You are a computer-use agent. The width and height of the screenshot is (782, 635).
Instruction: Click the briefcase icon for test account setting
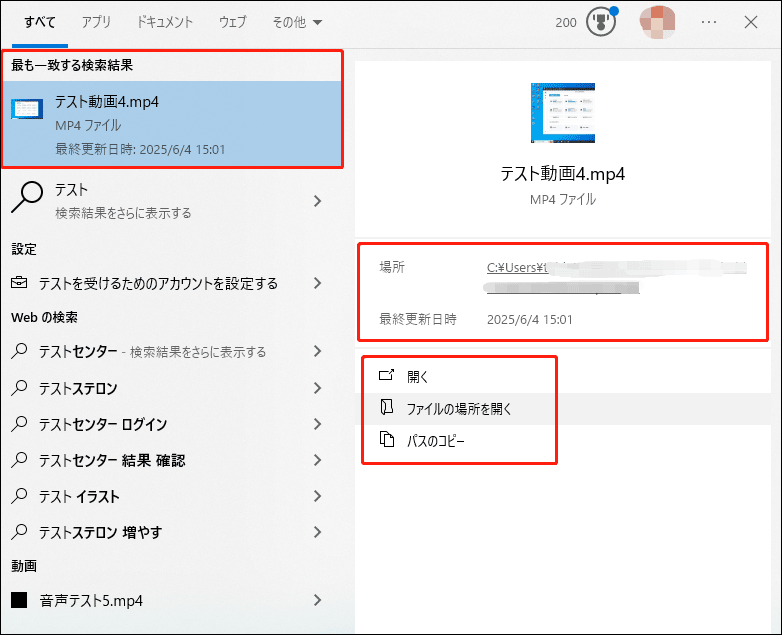[x=19, y=283]
